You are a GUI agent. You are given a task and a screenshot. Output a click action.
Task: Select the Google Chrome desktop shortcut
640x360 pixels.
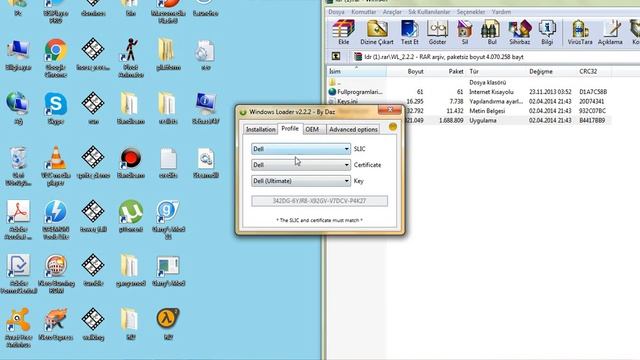click(x=56, y=58)
